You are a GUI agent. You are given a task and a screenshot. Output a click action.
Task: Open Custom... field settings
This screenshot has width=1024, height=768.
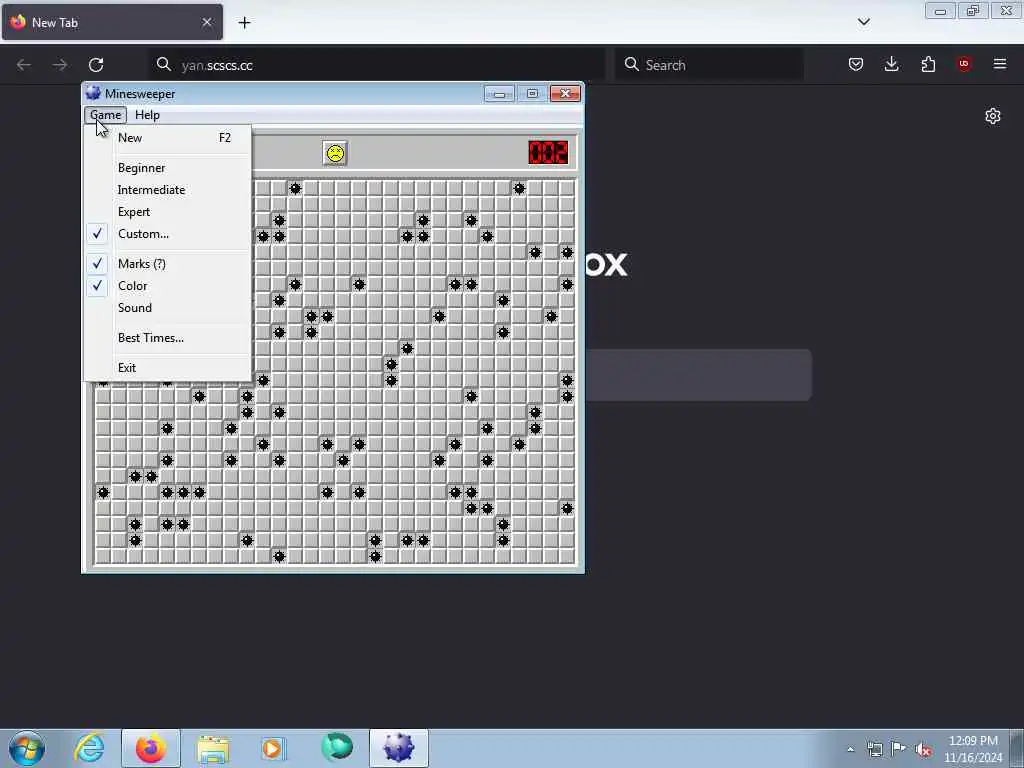tap(167, 234)
